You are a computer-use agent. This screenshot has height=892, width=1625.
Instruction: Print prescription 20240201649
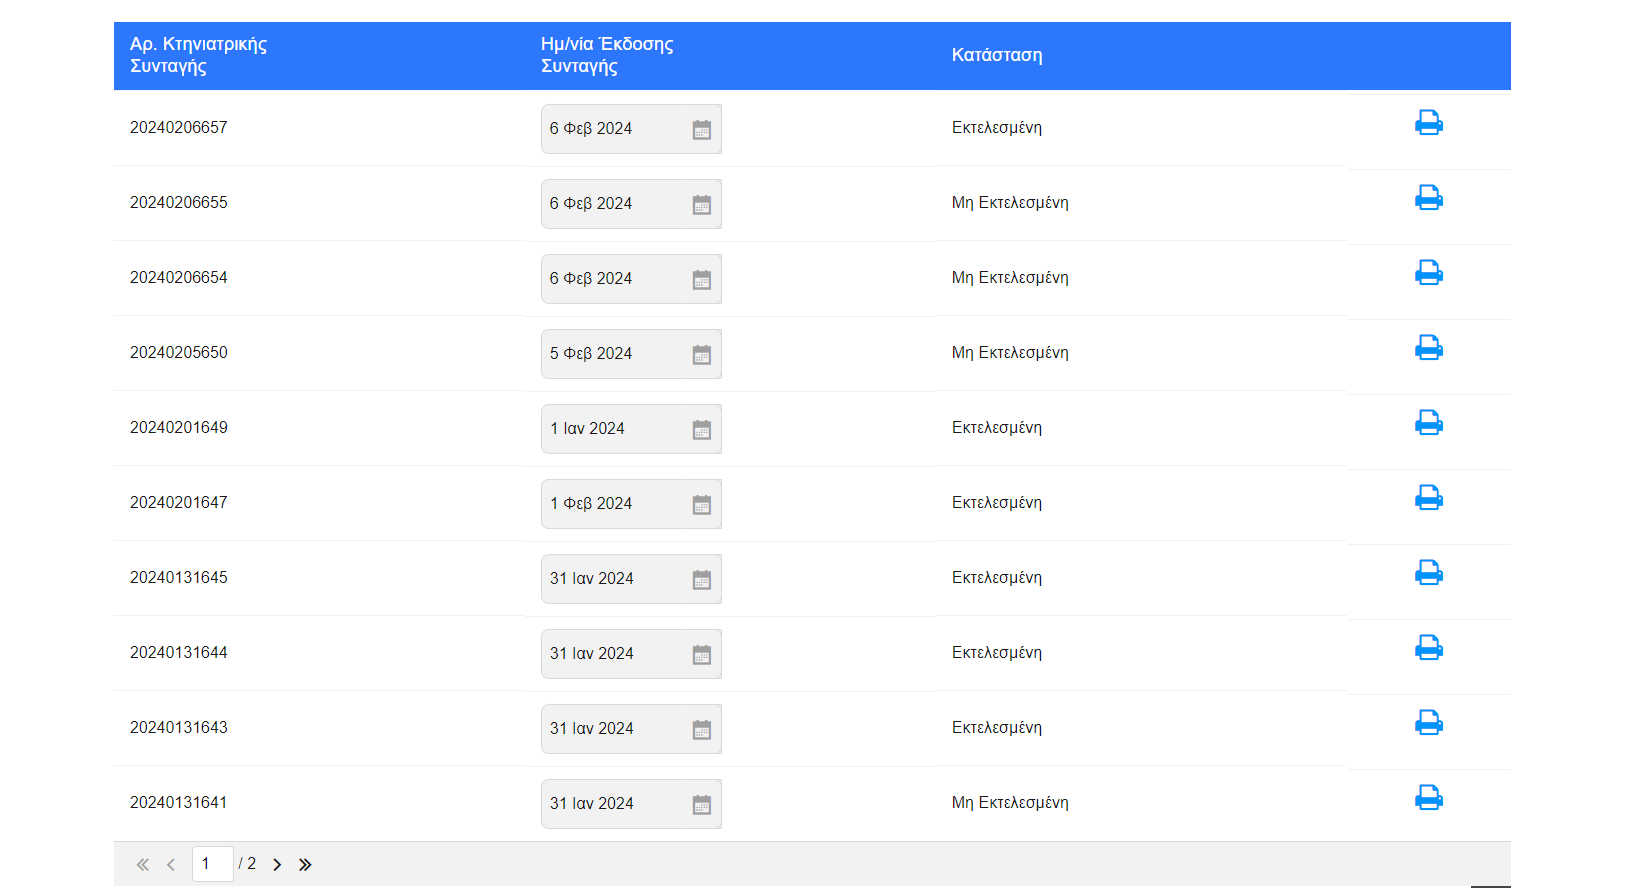(1428, 423)
